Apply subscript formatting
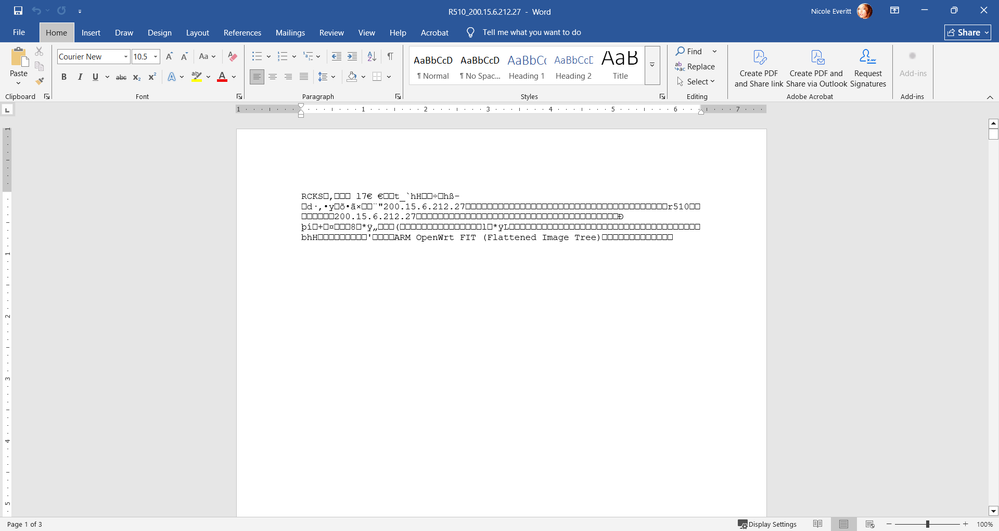This screenshot has width=999, height=531. [x=137, y=77]
